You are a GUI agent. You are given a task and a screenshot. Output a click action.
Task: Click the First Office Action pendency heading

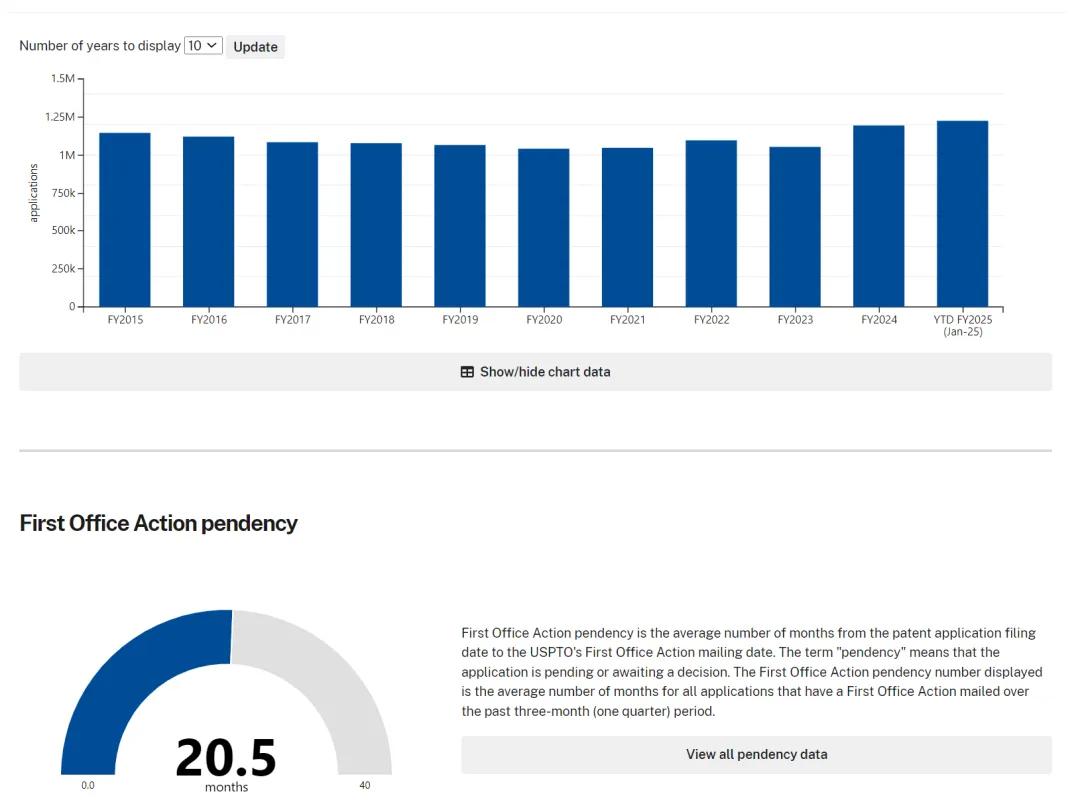tap(158, 523)
